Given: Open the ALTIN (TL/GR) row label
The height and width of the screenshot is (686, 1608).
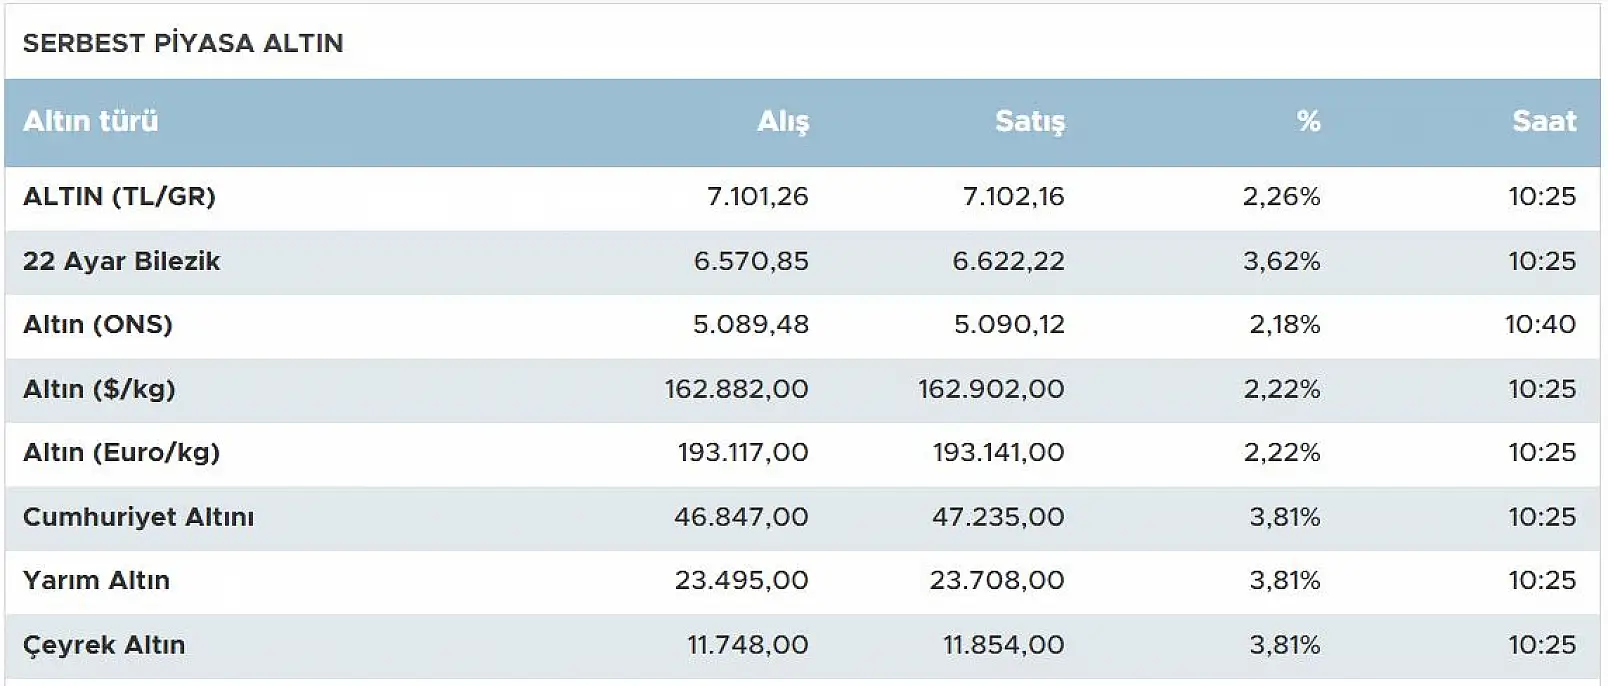Looking at the screenshot, I should pos(119,197).
